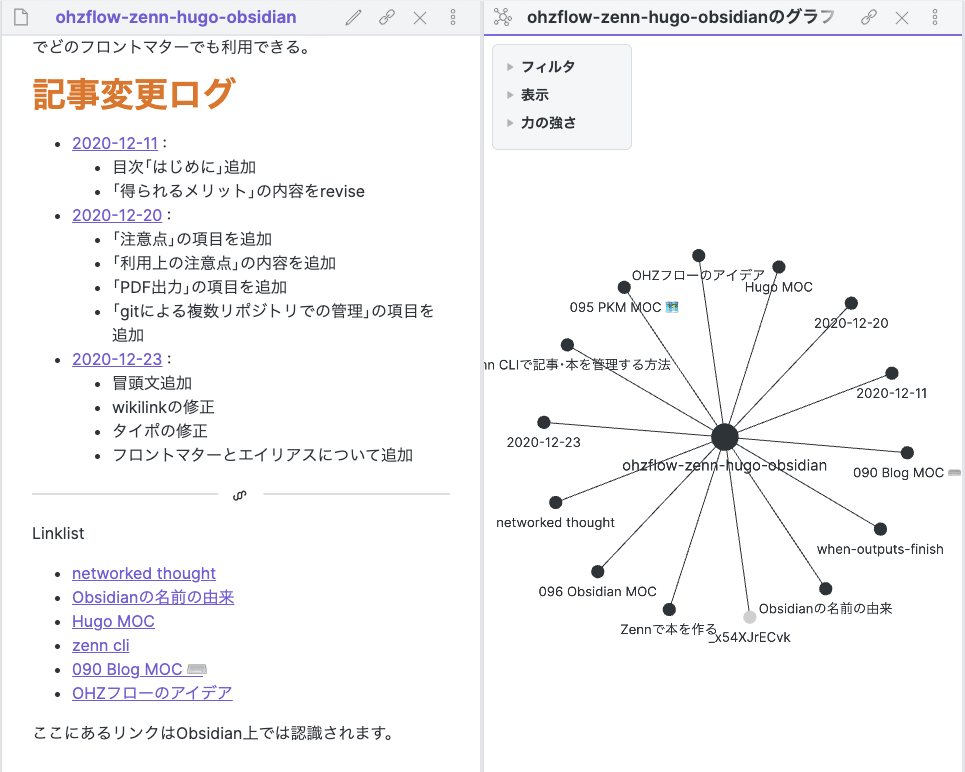
Task: Select the 096 Obsidian MOC graph node
Action: point(598,571)
